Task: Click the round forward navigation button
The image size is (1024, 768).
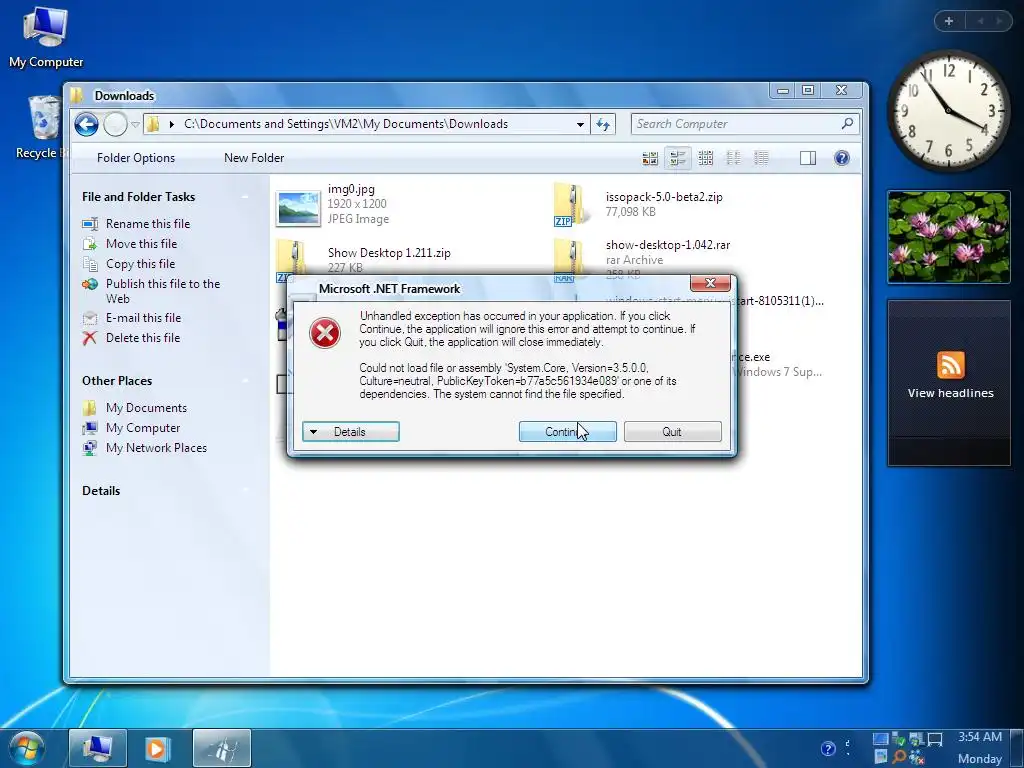Action: (x=115, y=124)
